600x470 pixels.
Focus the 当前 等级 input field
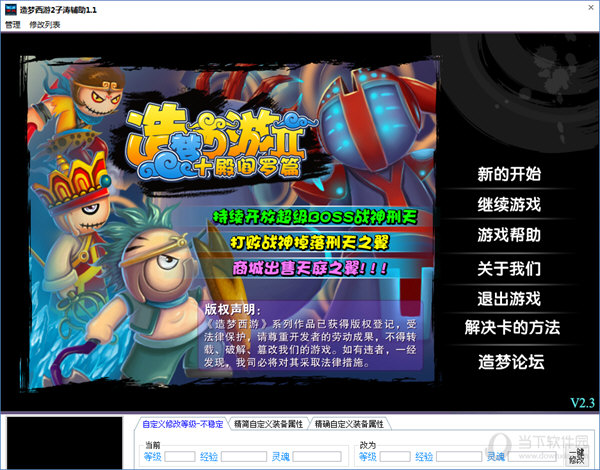point(180,457)
